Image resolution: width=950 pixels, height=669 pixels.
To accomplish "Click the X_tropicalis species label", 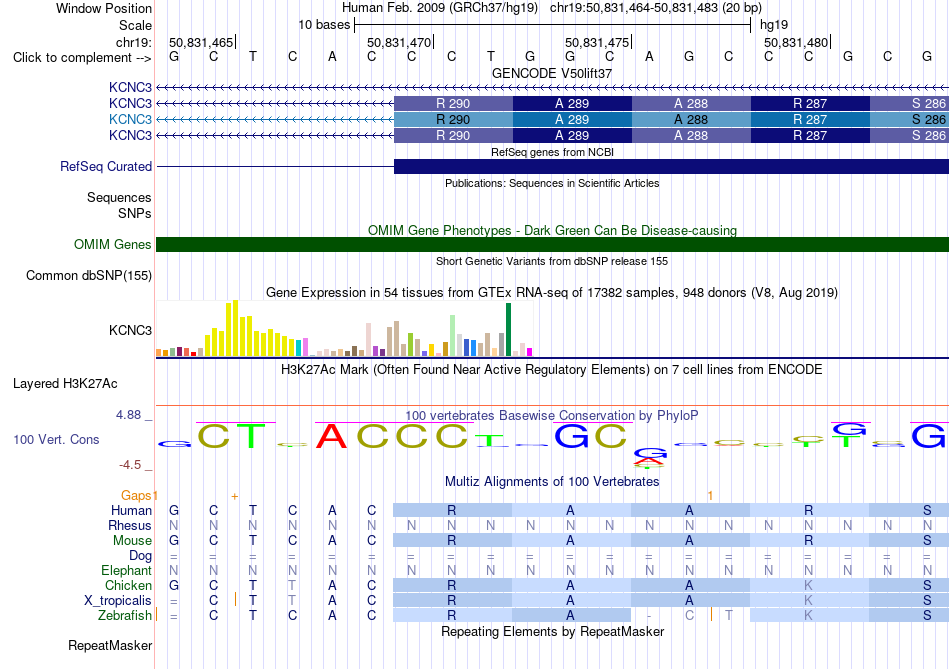I will click(x=118, y=601).
